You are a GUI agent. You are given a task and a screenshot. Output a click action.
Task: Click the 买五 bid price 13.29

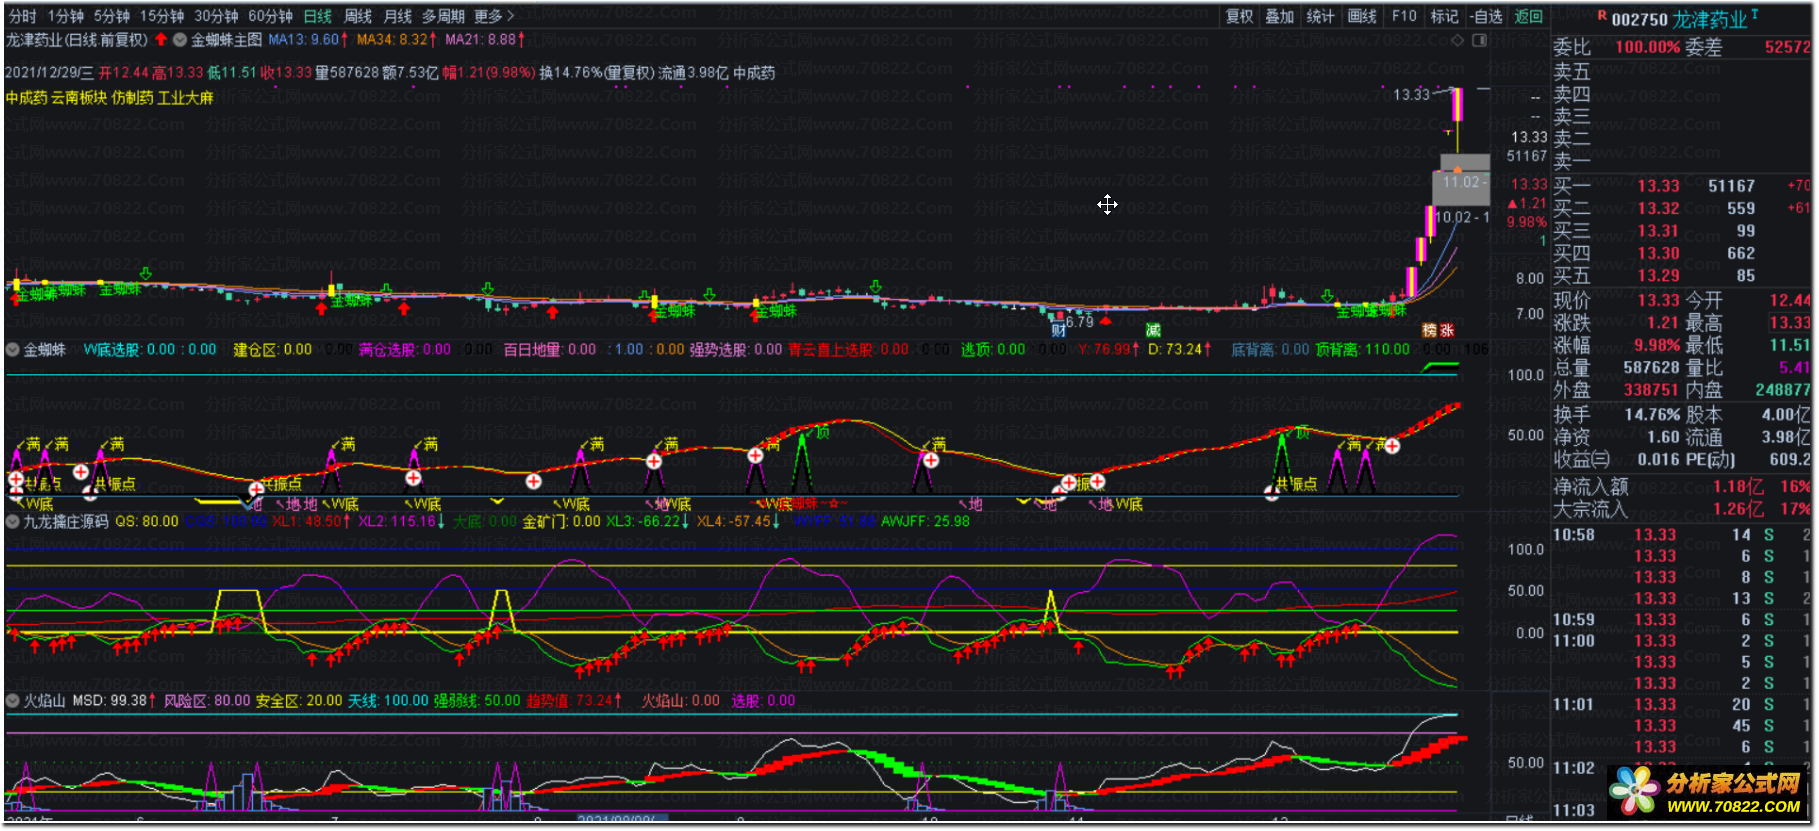pyautogui.click(x=1658, y=276)
